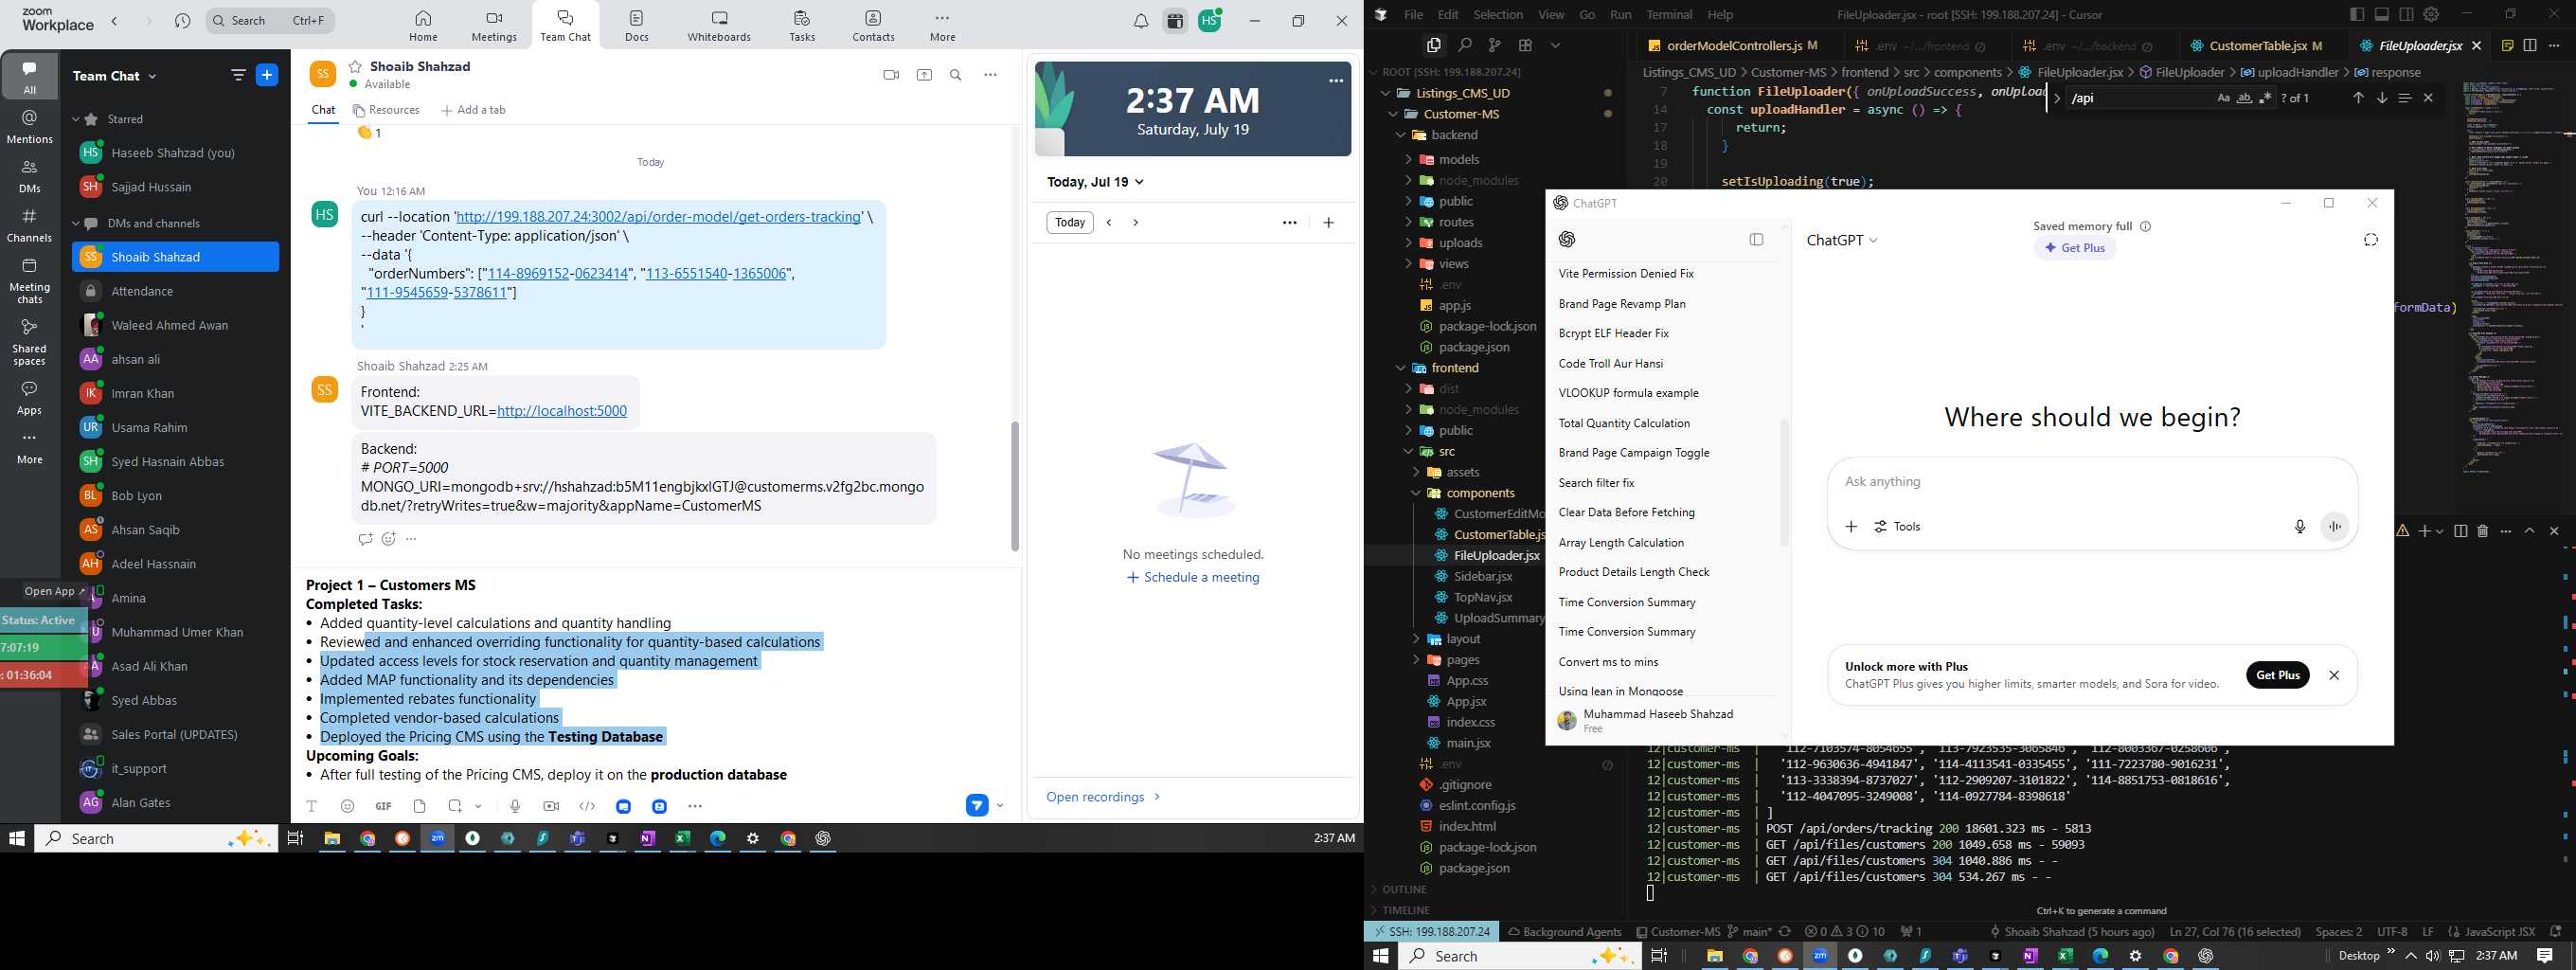The height and width of the screenshot is (970, 2576).
Task: Start a video call with Shoaib Shahzad
Action: [890, 75]
